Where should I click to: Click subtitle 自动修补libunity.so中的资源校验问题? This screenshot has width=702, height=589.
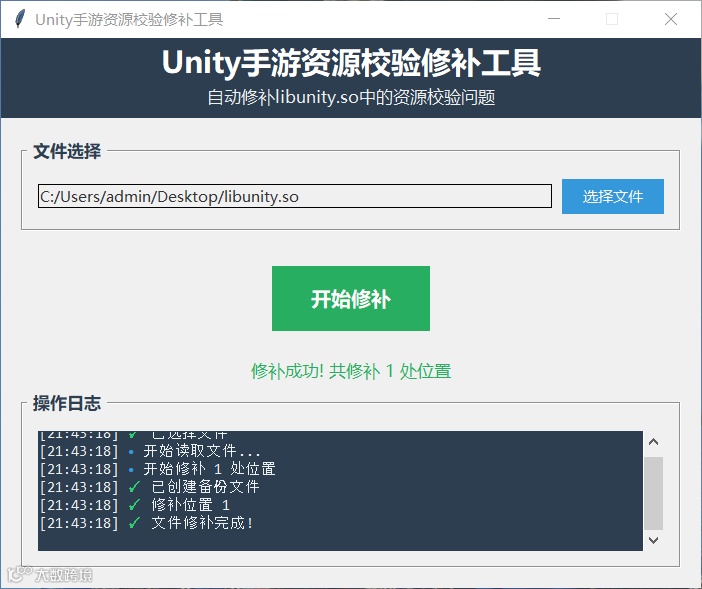tap(351, 97)
